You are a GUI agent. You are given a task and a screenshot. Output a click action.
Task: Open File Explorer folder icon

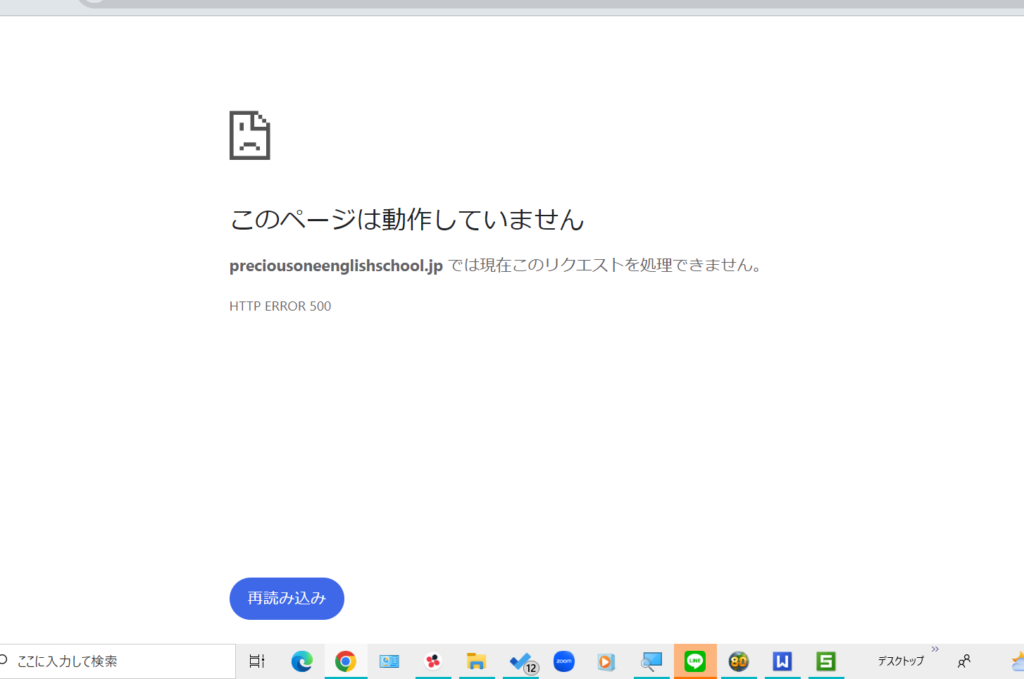(x=477, y=661)
